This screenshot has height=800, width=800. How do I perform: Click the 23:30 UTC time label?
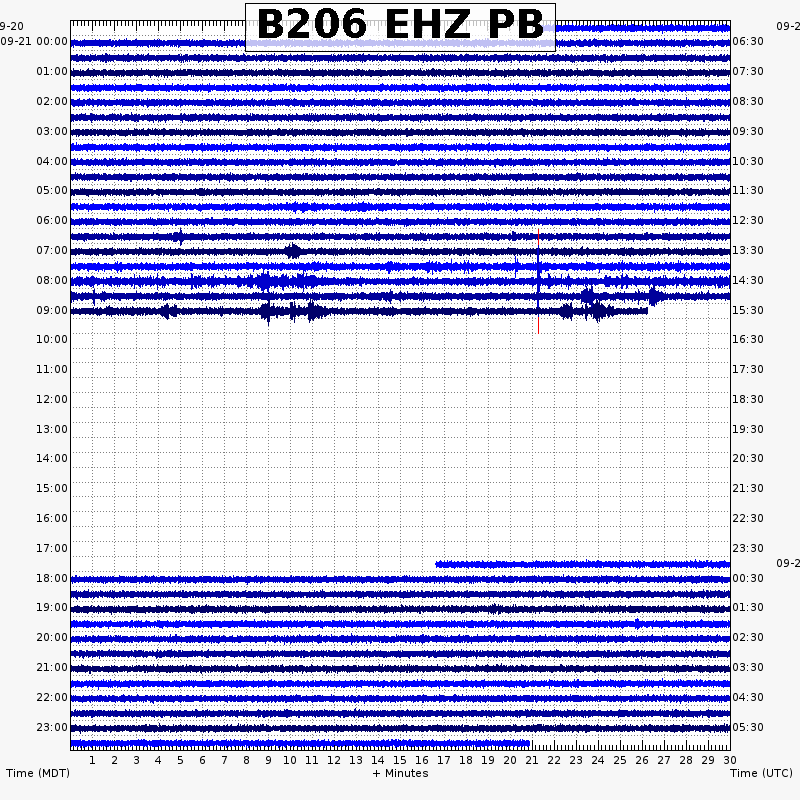pyautogui.click(x=748, y=548)
